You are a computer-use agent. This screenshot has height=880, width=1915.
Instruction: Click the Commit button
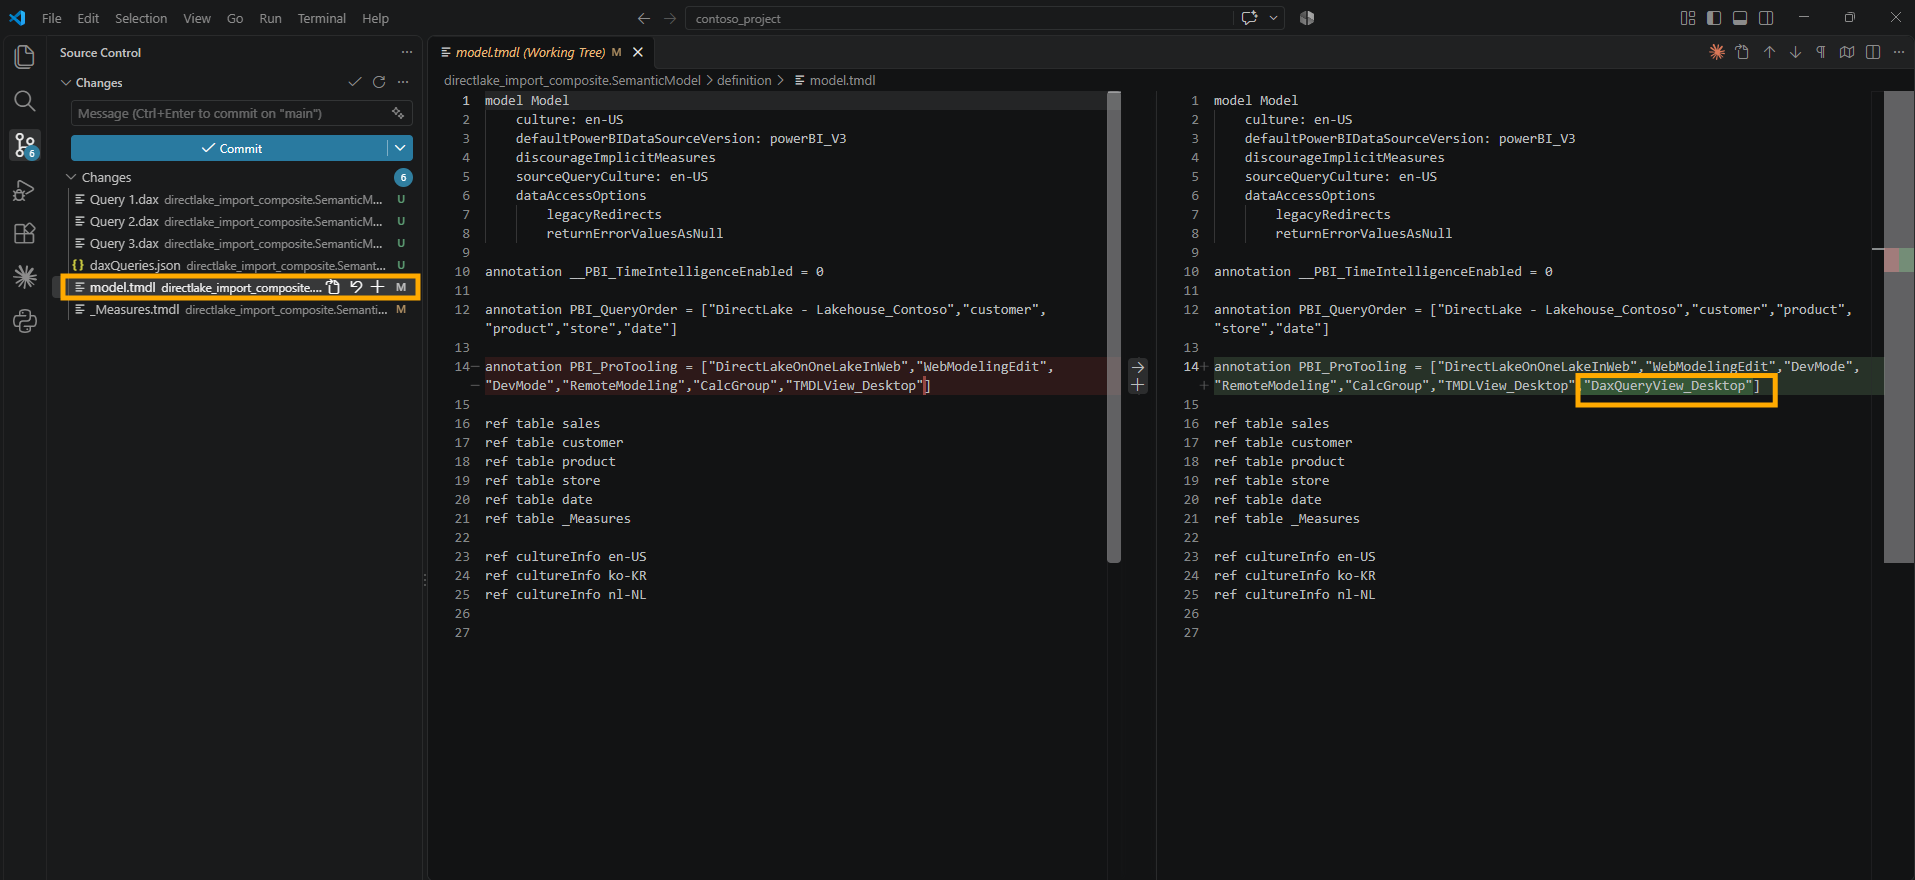(229, 148)
